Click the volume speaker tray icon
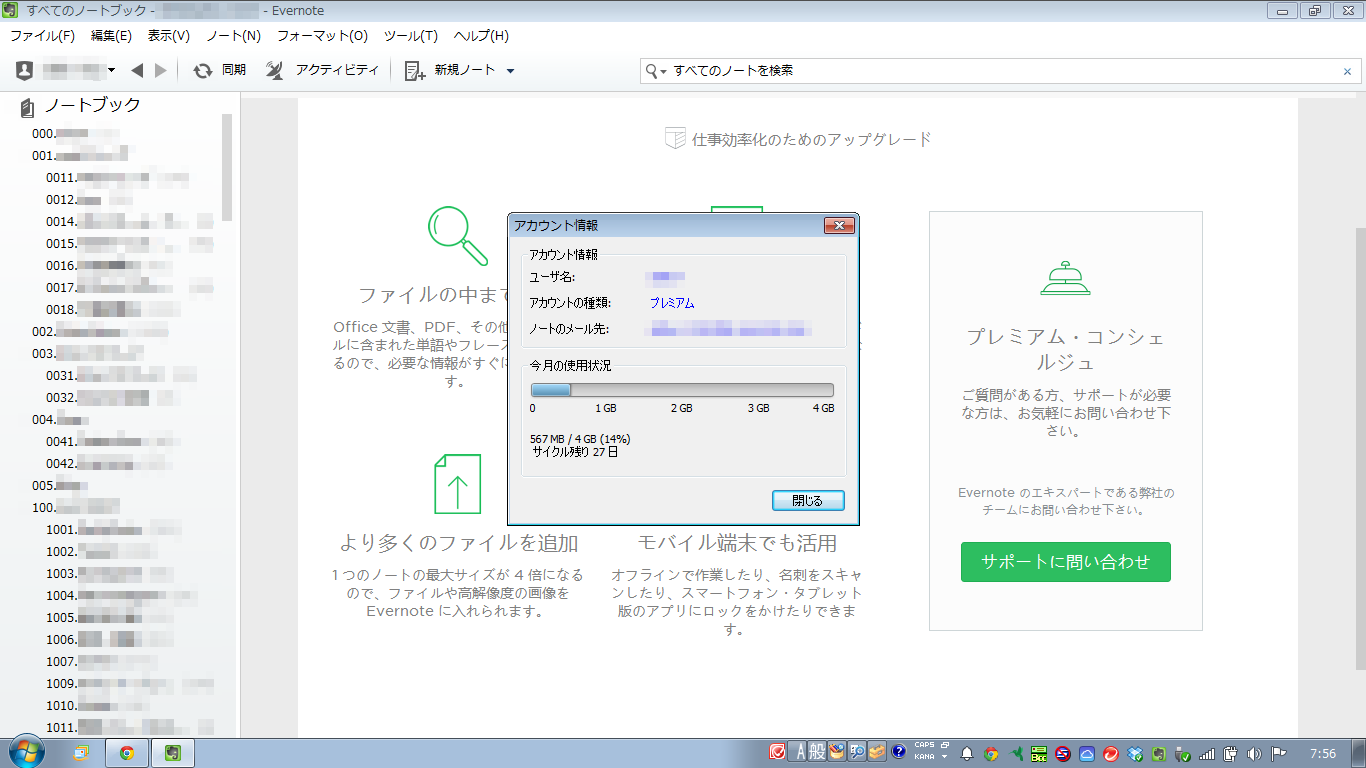This screenshot has width=1366, height=768. point(1254,754)
